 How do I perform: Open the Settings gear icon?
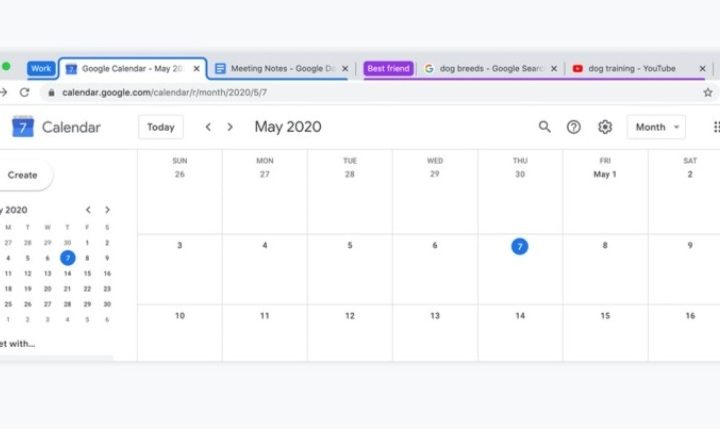[605, 127]
